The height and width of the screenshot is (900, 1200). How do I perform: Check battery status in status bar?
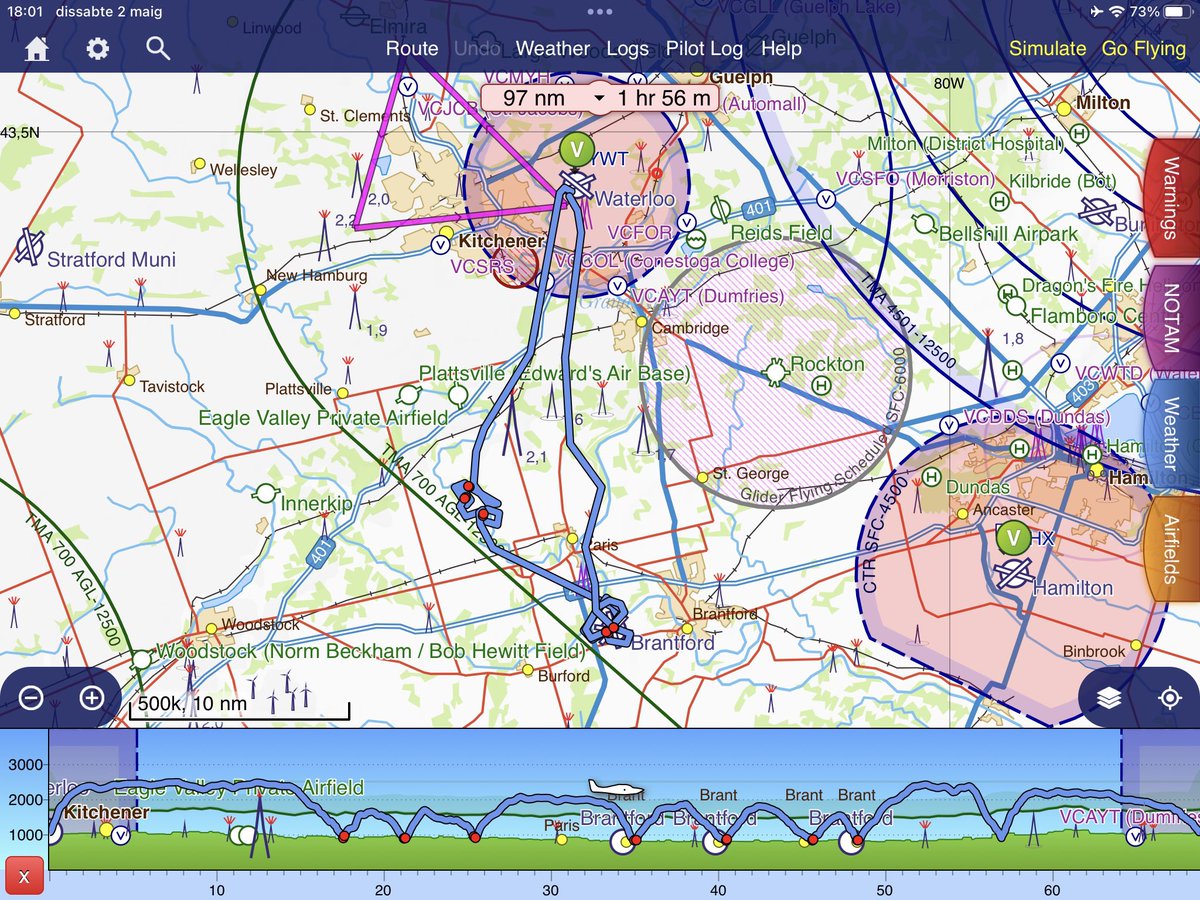point(1161,11)
